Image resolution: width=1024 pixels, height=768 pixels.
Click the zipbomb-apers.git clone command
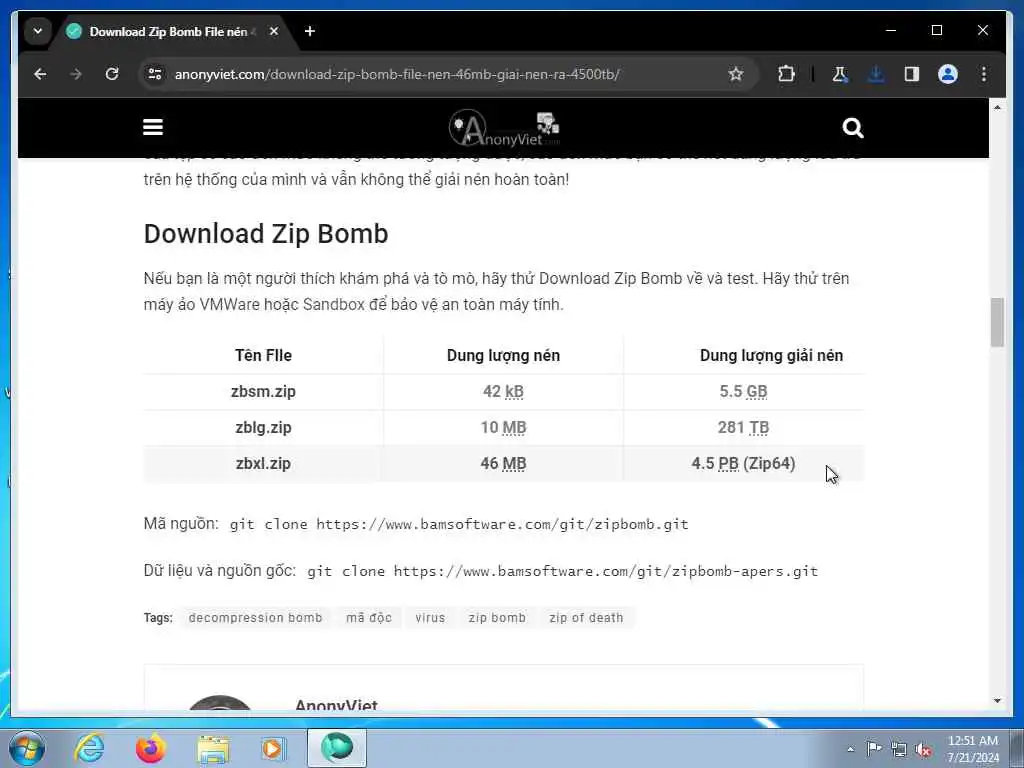coord(562,571)
